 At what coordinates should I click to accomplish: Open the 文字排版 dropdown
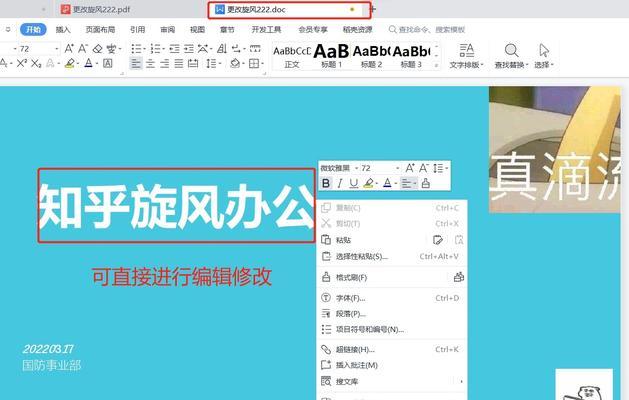tap(466, 56)
